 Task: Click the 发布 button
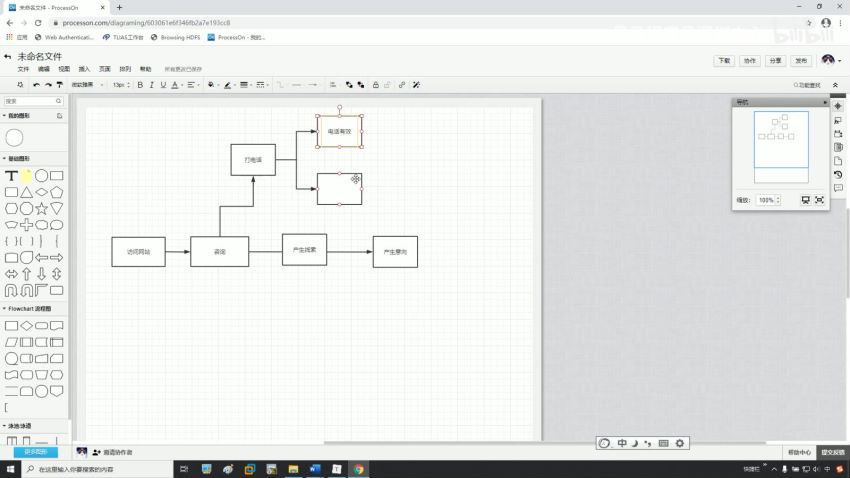[x=801, y=61]
